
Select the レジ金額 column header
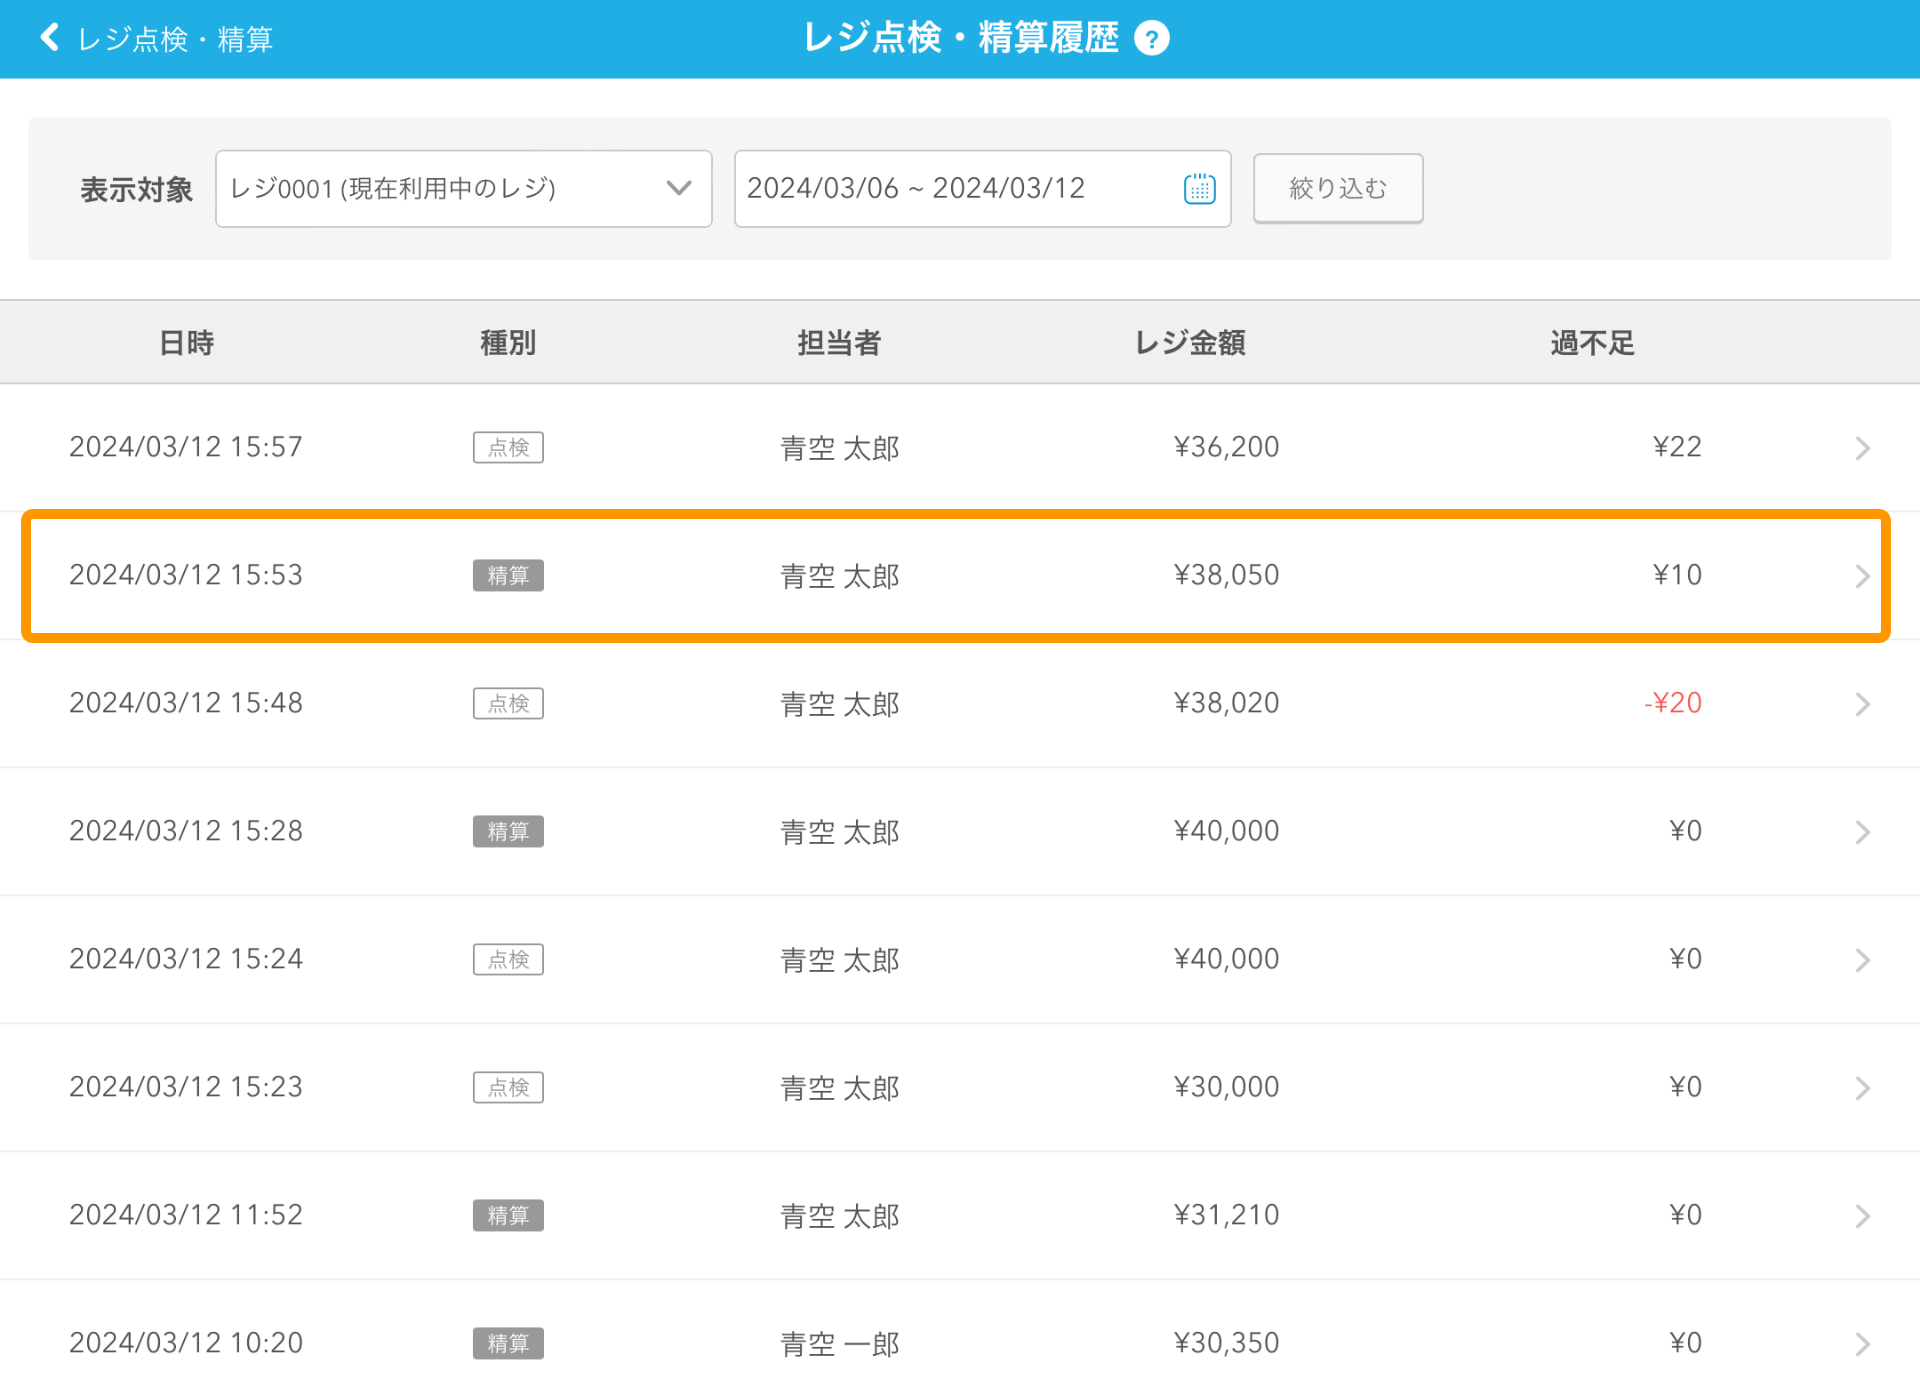[x=1190, y=343]
